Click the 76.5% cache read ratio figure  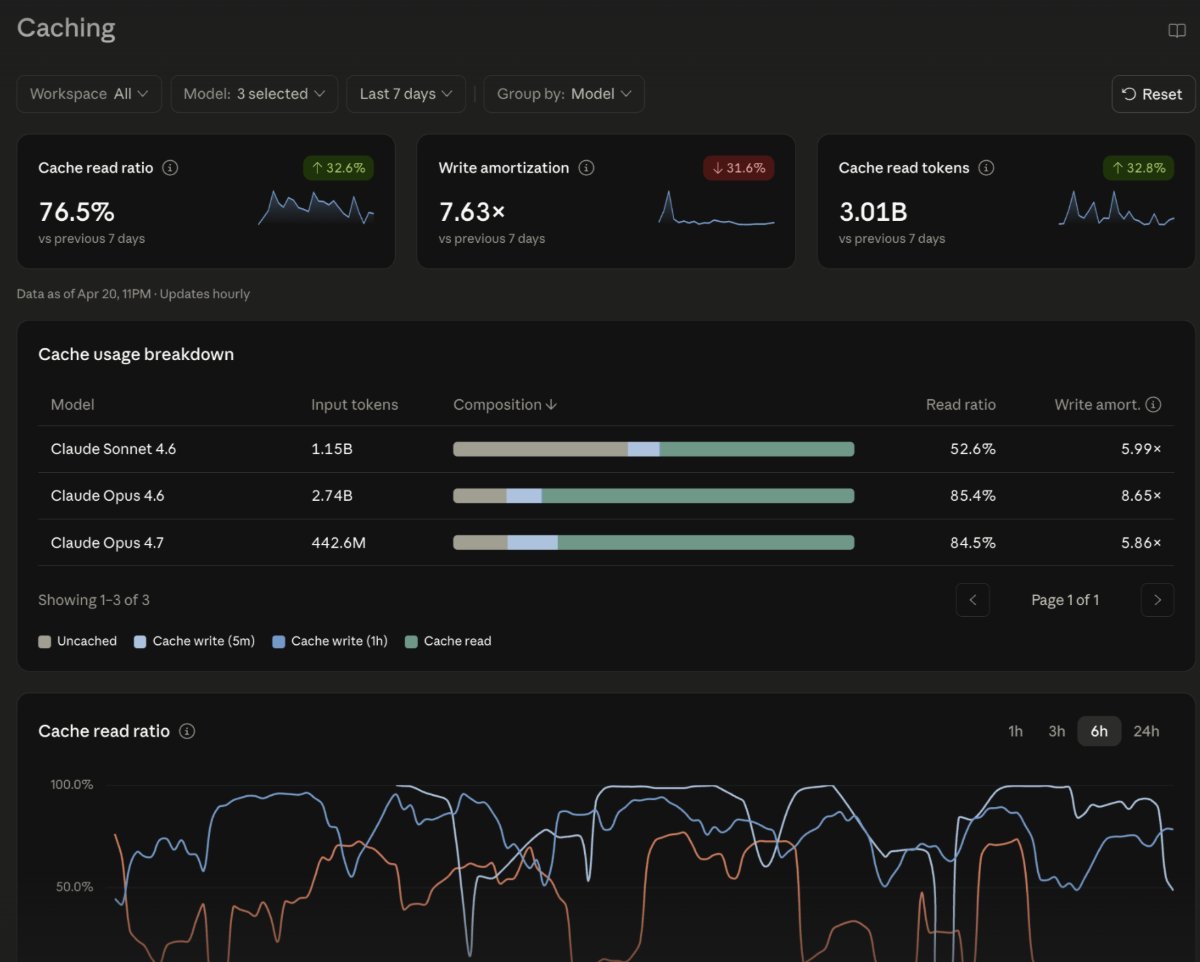(77, 212)
